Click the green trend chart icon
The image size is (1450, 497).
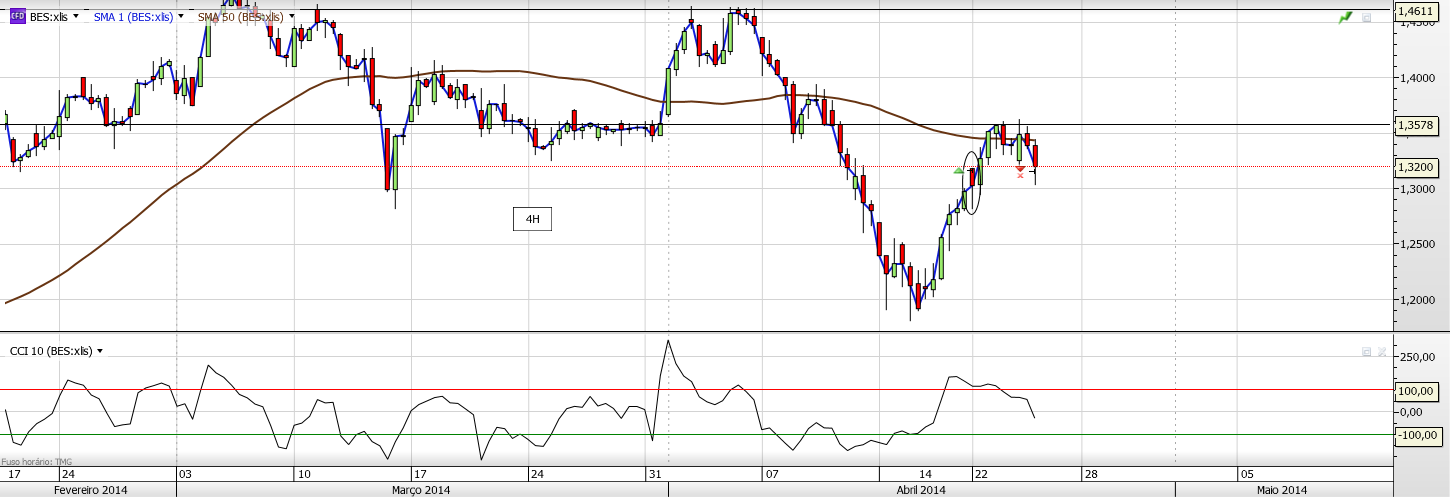pos(1345,18)
